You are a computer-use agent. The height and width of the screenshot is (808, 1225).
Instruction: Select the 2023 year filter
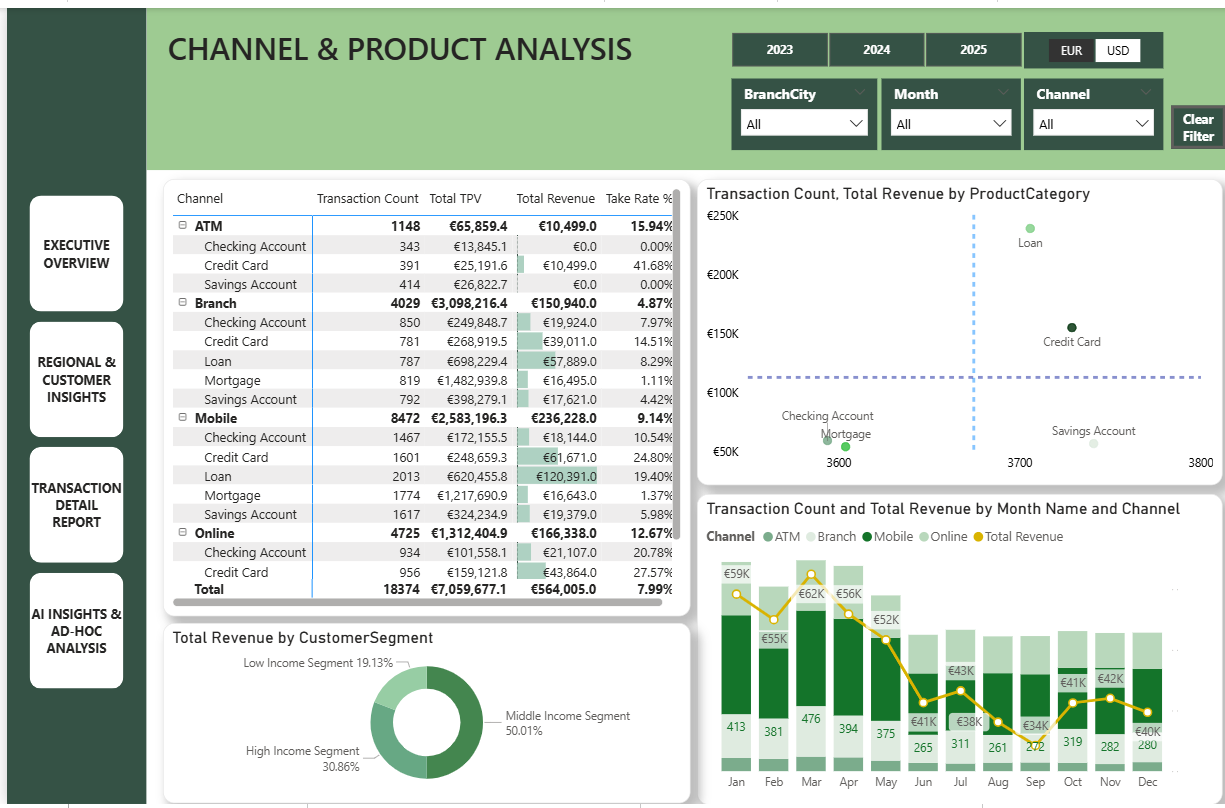pos(780,50)
